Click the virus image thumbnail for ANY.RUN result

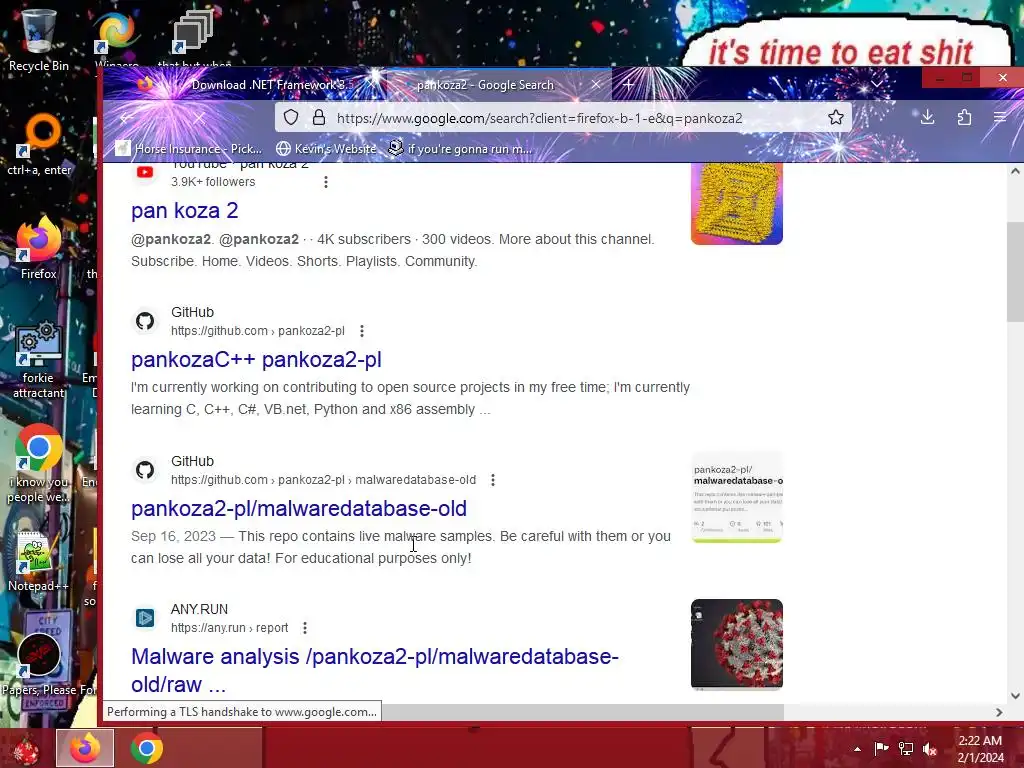point(737,645)
